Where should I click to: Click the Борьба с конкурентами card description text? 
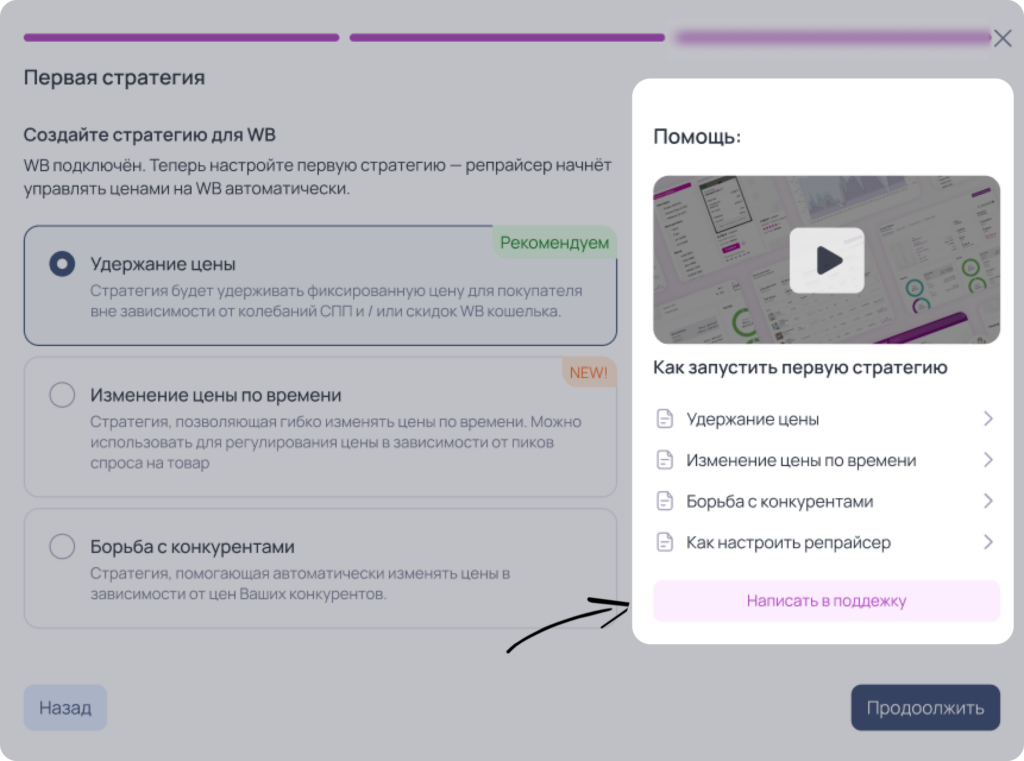point(300,583)
